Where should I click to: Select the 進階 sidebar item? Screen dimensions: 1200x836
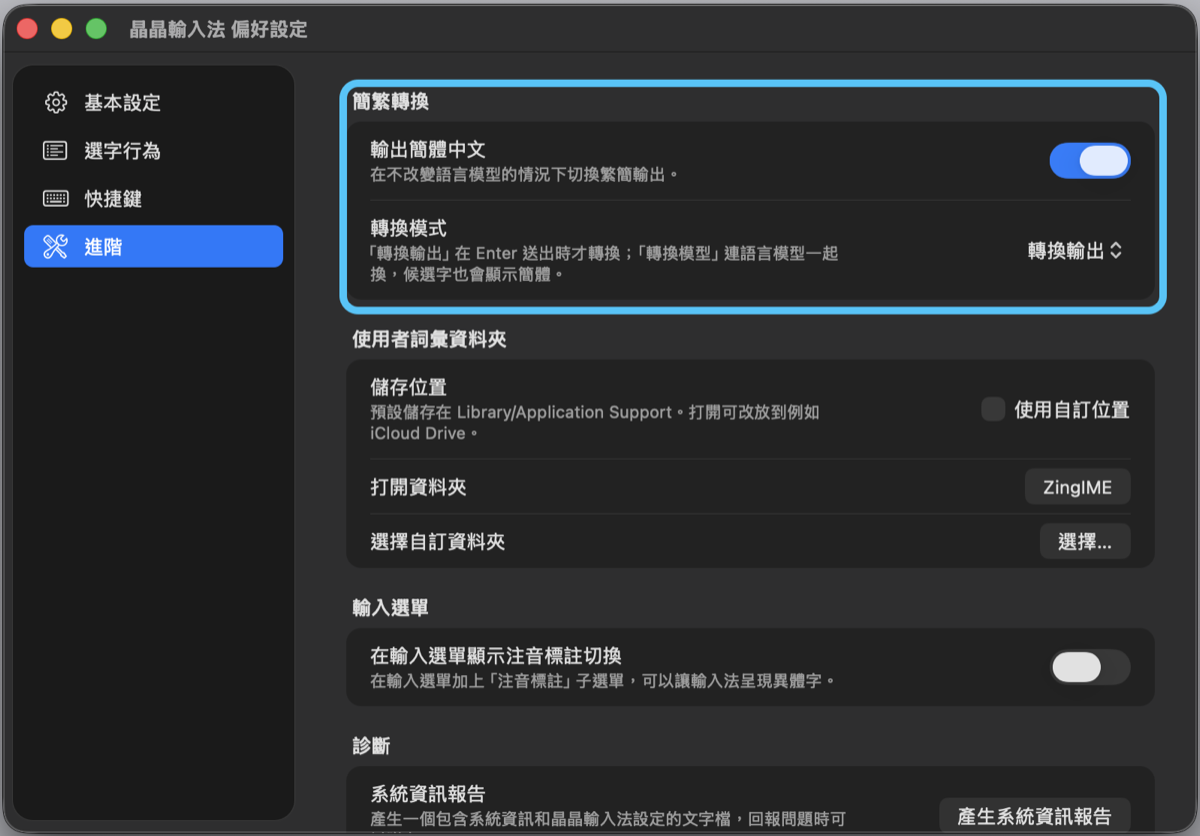tap(153, 246)
